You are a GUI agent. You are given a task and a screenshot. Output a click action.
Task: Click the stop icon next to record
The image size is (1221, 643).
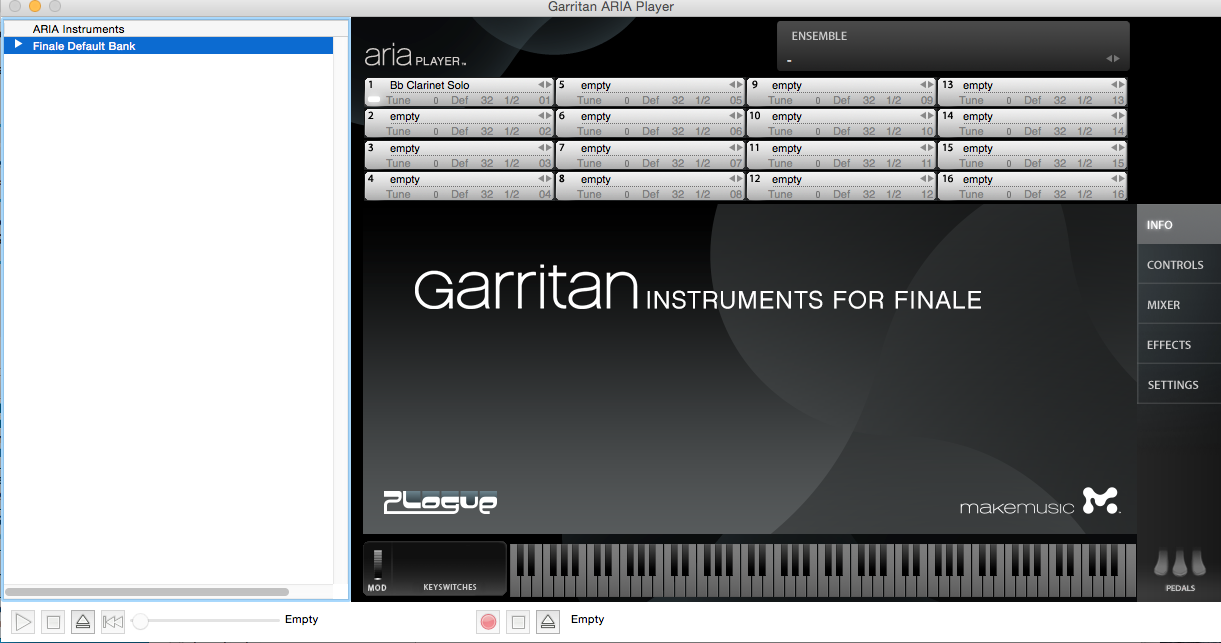coord(518,622)
